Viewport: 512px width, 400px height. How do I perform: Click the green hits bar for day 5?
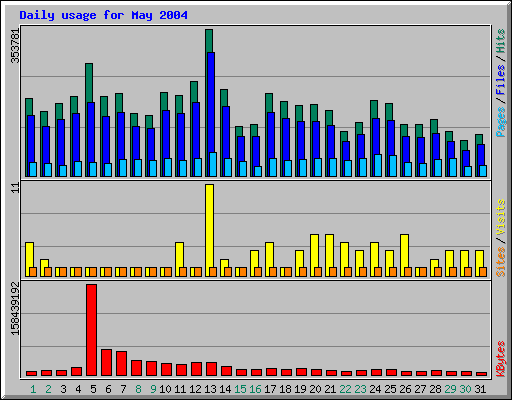coord(89,83)
